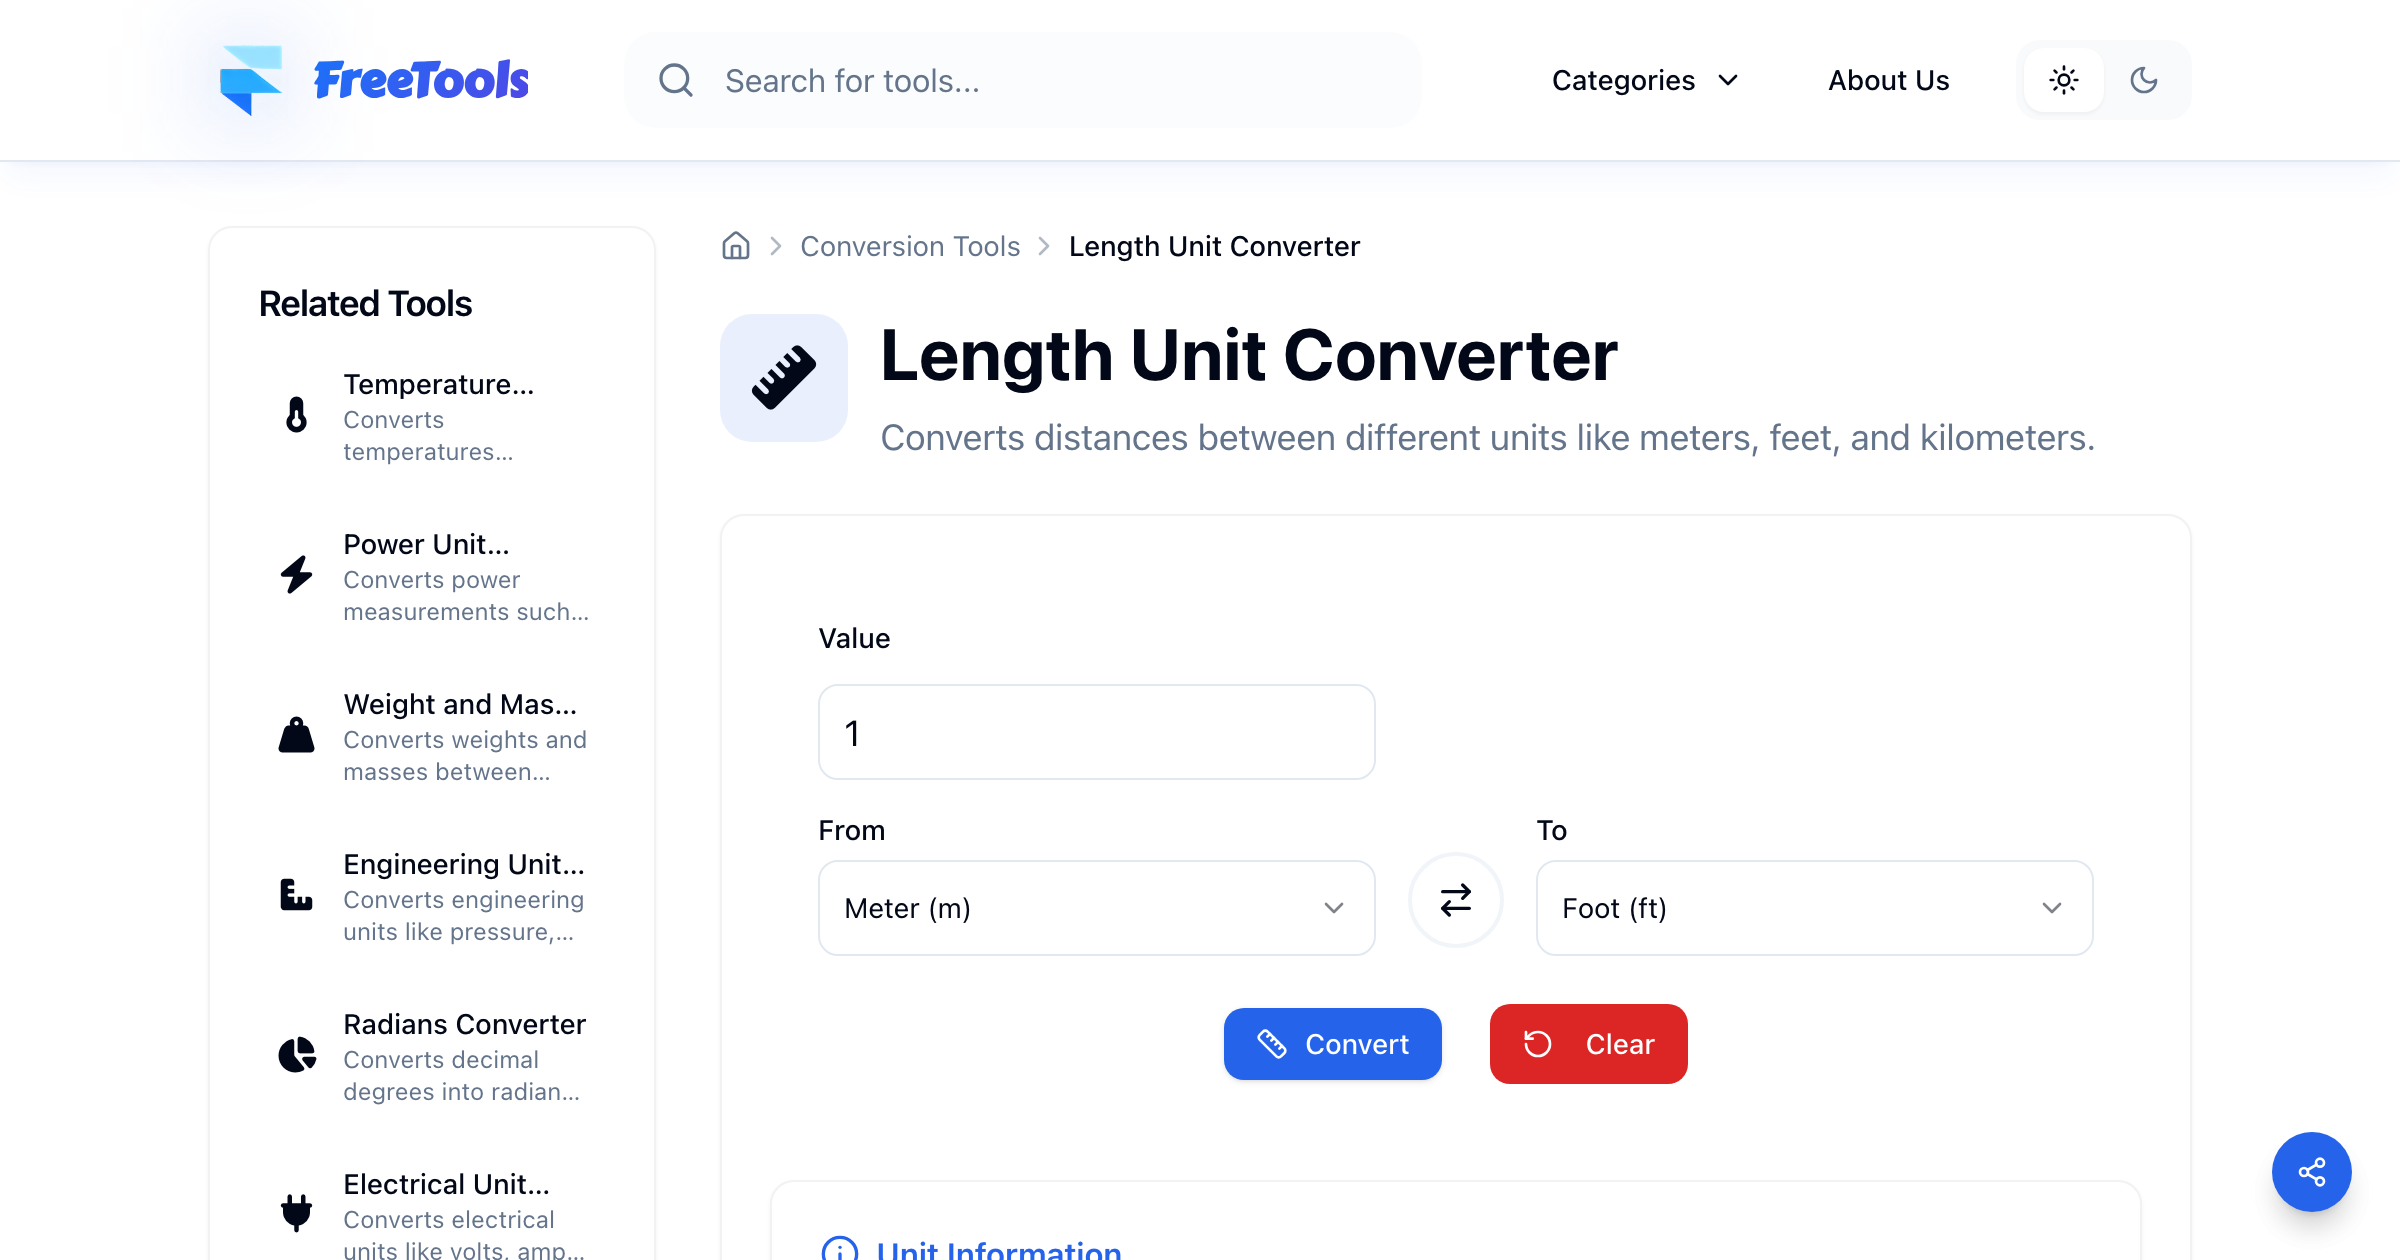Screen dimensions: 2400x1260
Task: Open the About Us page
Action: 1889,80
